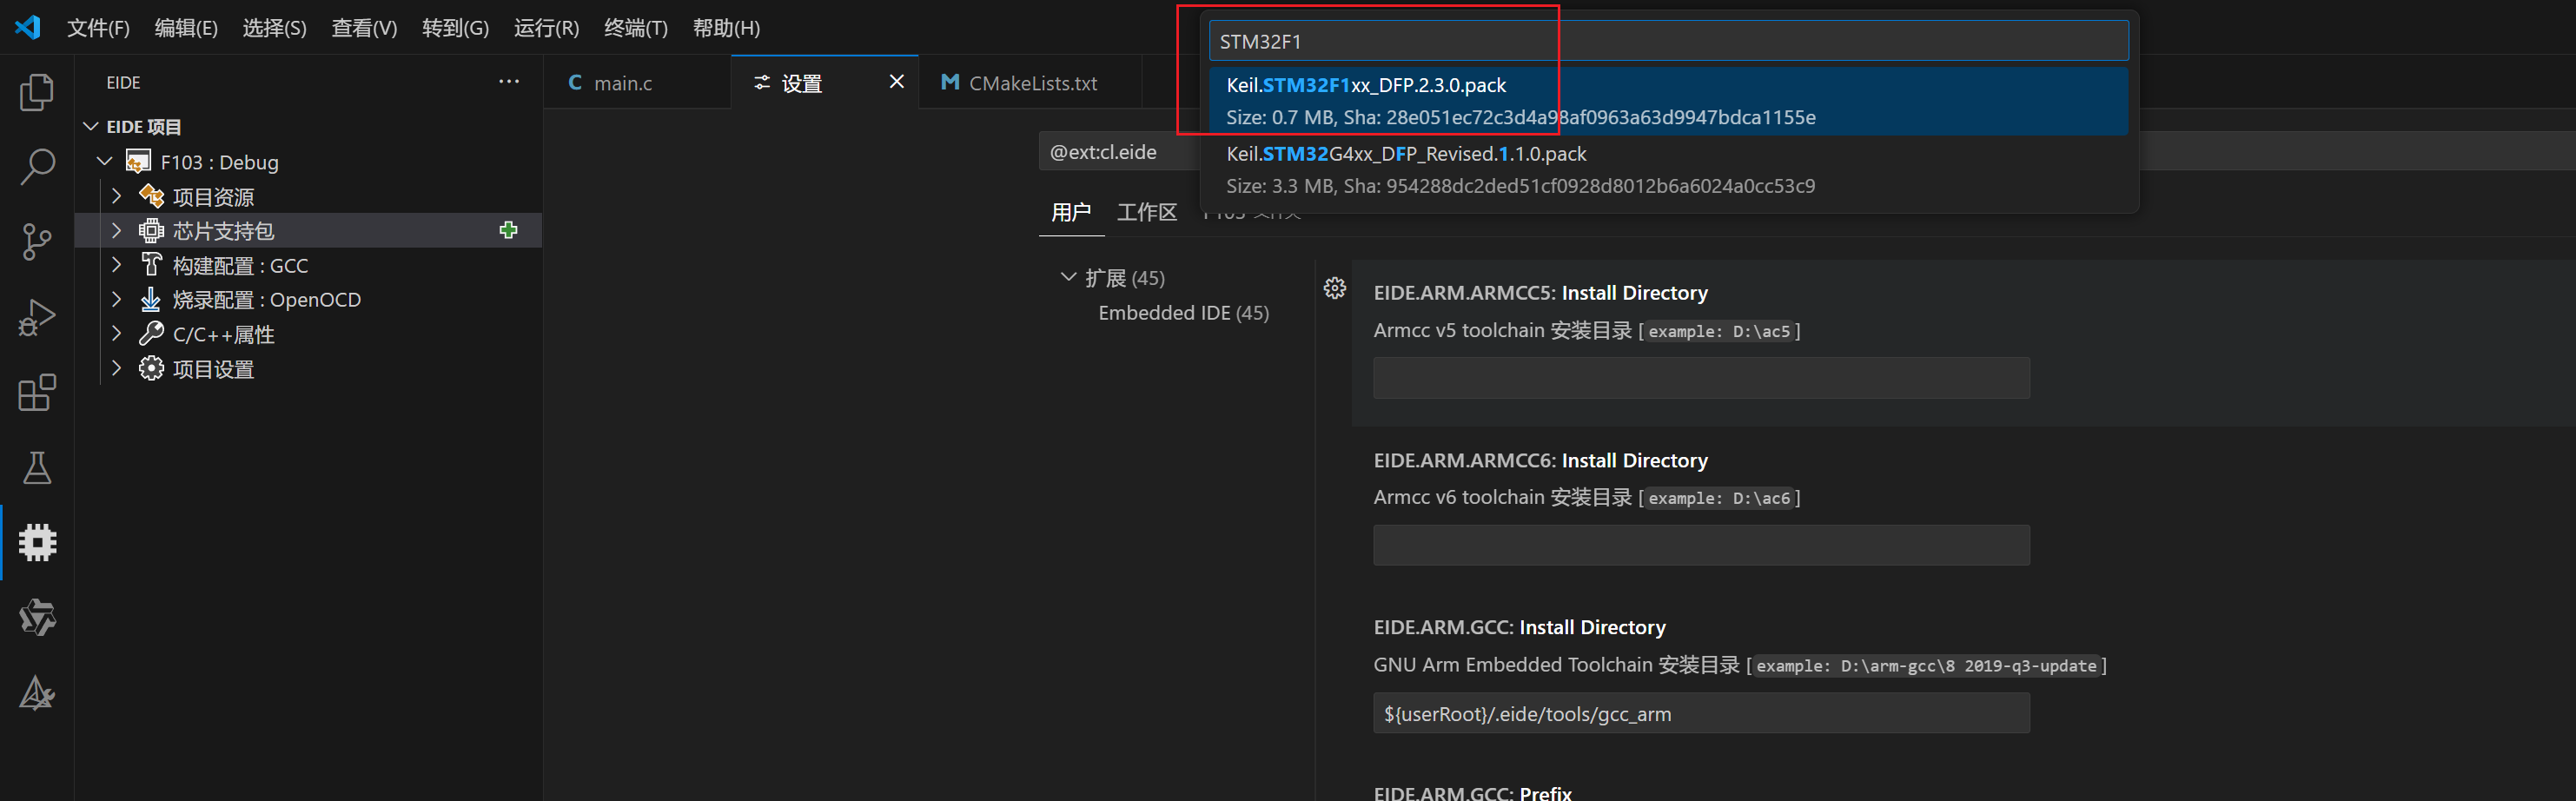Viewport: 2576px width, 801px height.
Task: Select Embedded IDE (45) in settings tree
Action: tap(1183, 312)
